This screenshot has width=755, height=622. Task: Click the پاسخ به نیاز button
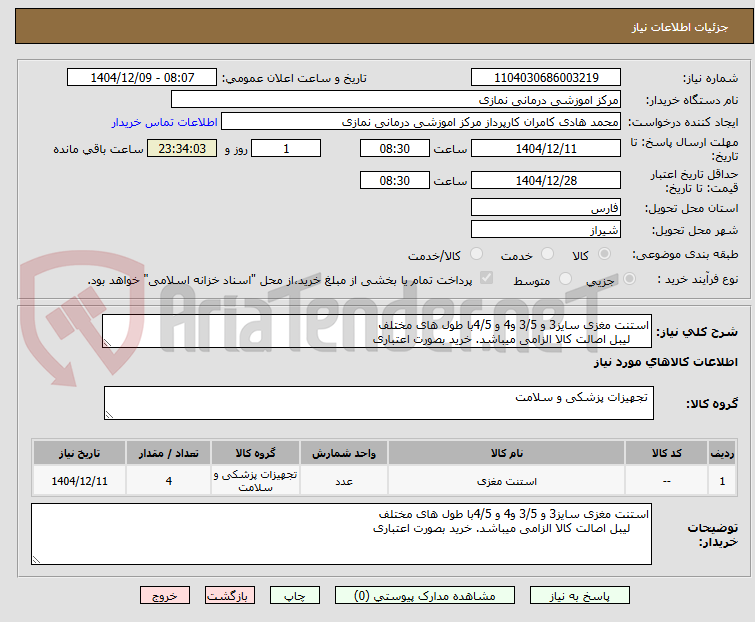[579, 596]
